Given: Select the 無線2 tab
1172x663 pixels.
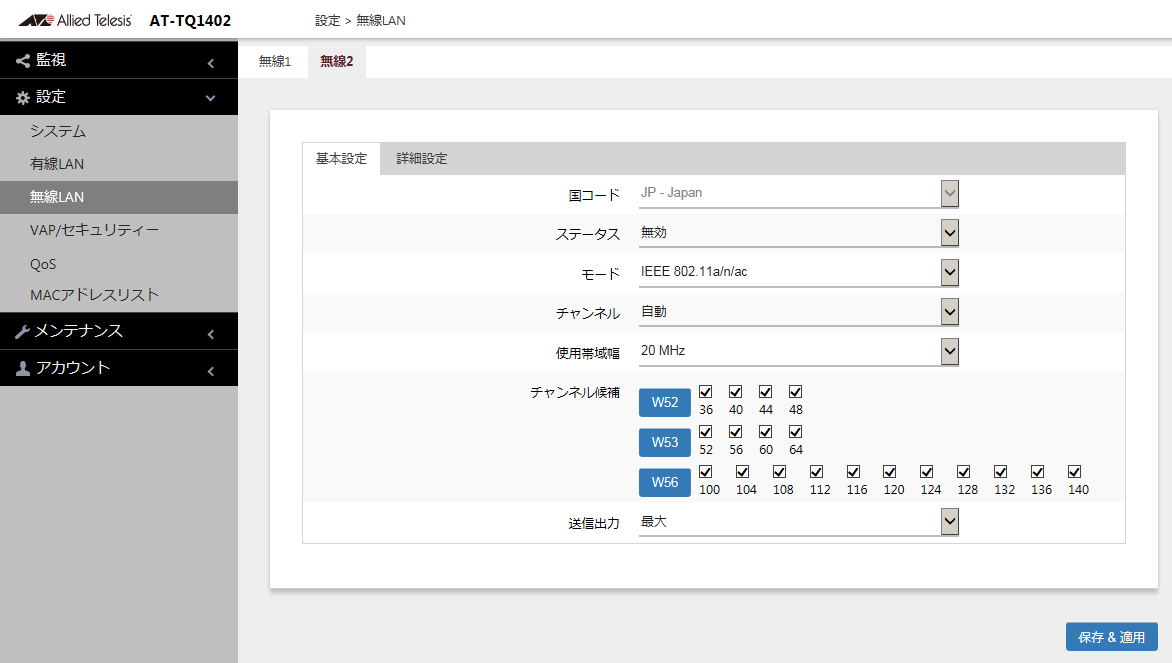Looking at the screenshot, I should click(x=336, y=61).
